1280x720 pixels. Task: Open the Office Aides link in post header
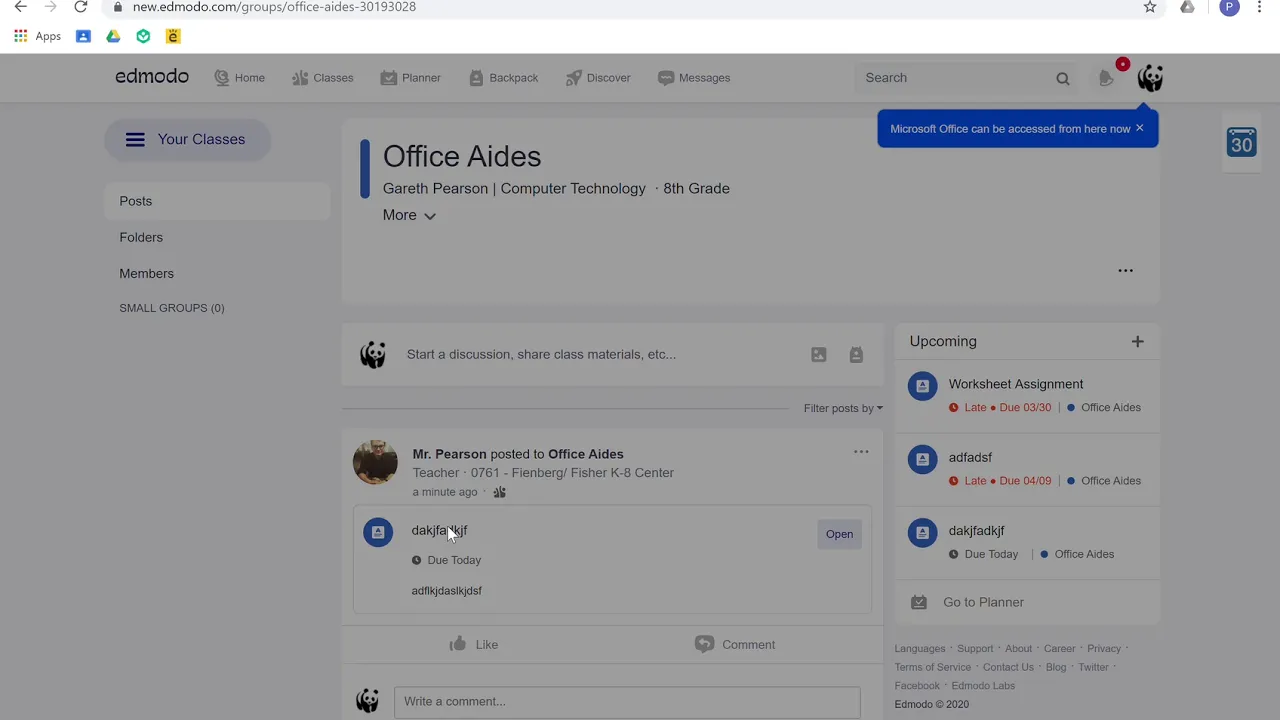586,454
